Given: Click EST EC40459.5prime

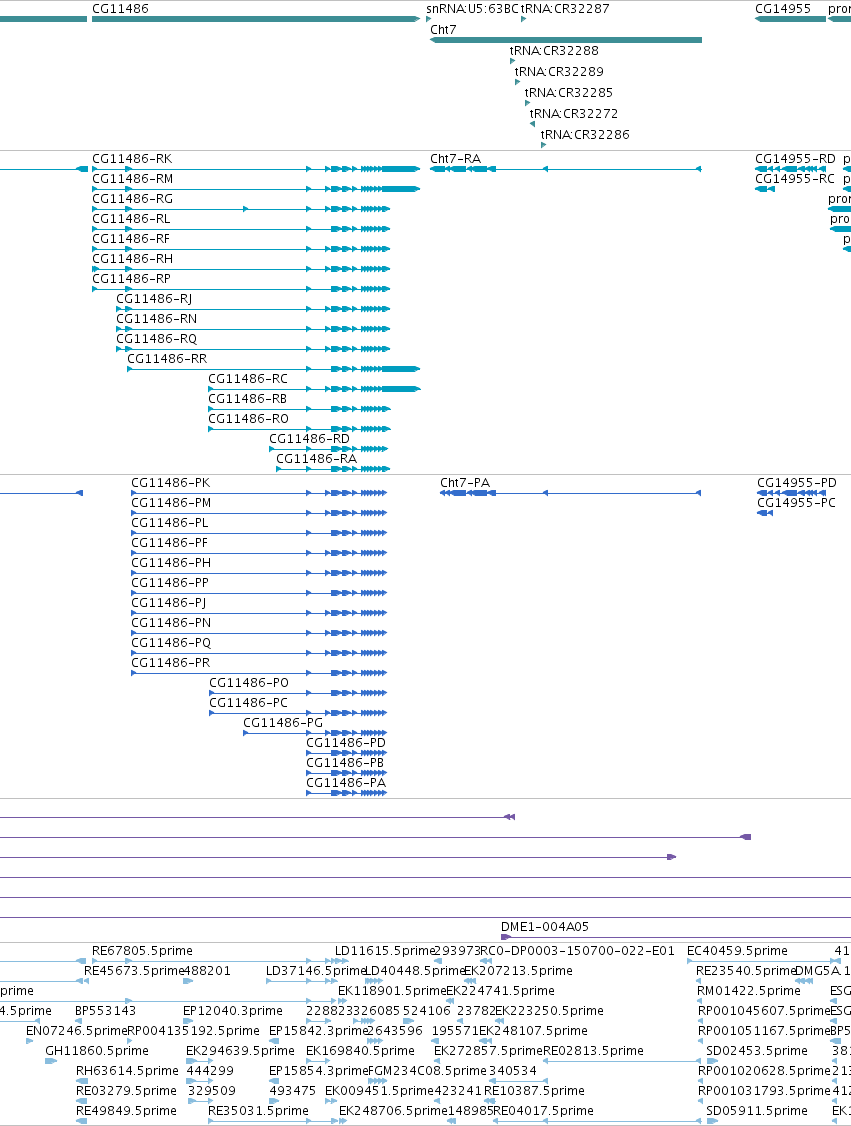Looking at the screenshot, I should click(x=737, y=951).
